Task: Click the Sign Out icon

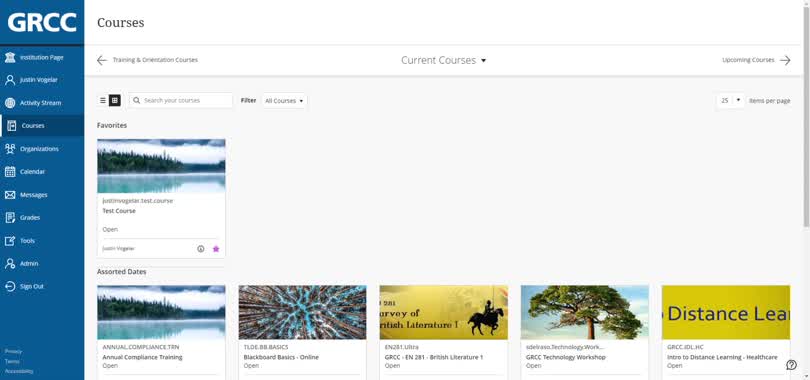Action: 10,286
